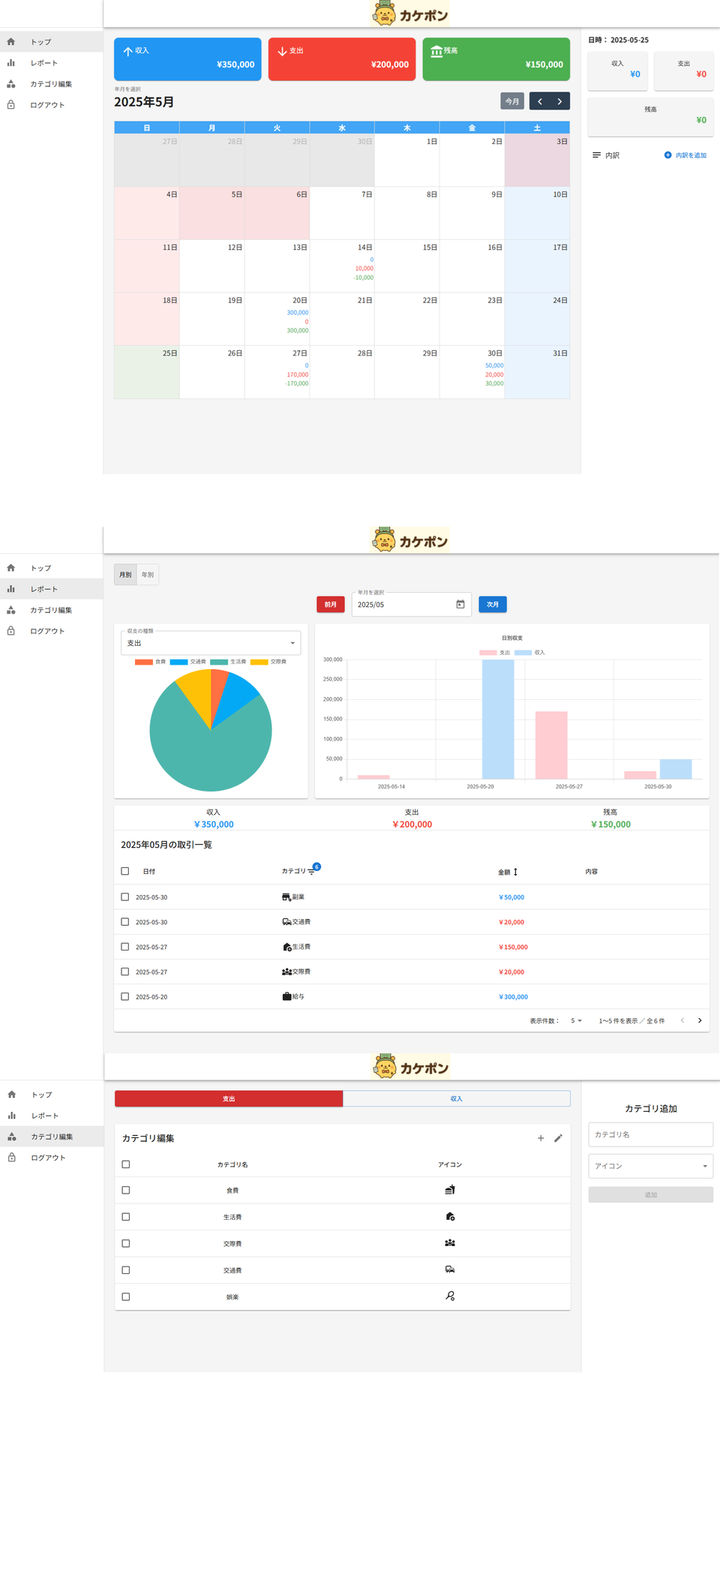
Task: Expand the アイコン dropdown in カテゴリ追加
Action: tap(651, 1166)
